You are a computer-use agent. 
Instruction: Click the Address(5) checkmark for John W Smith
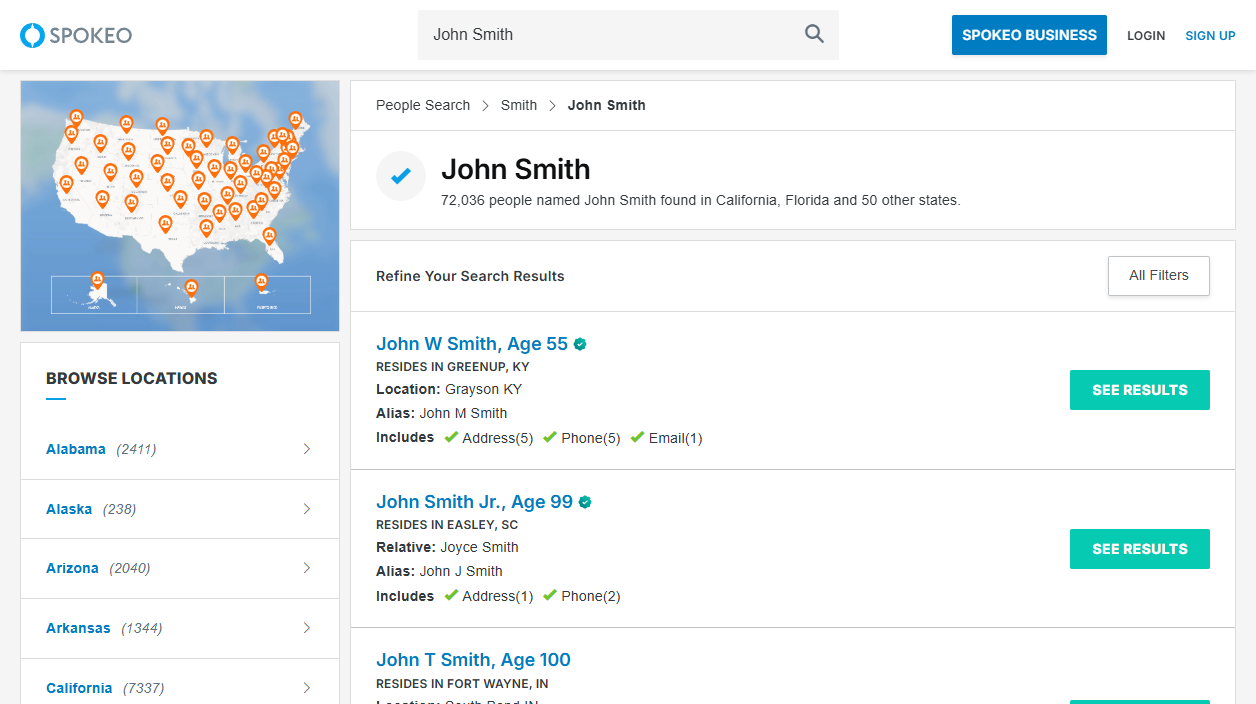click(x=451, y=437)
